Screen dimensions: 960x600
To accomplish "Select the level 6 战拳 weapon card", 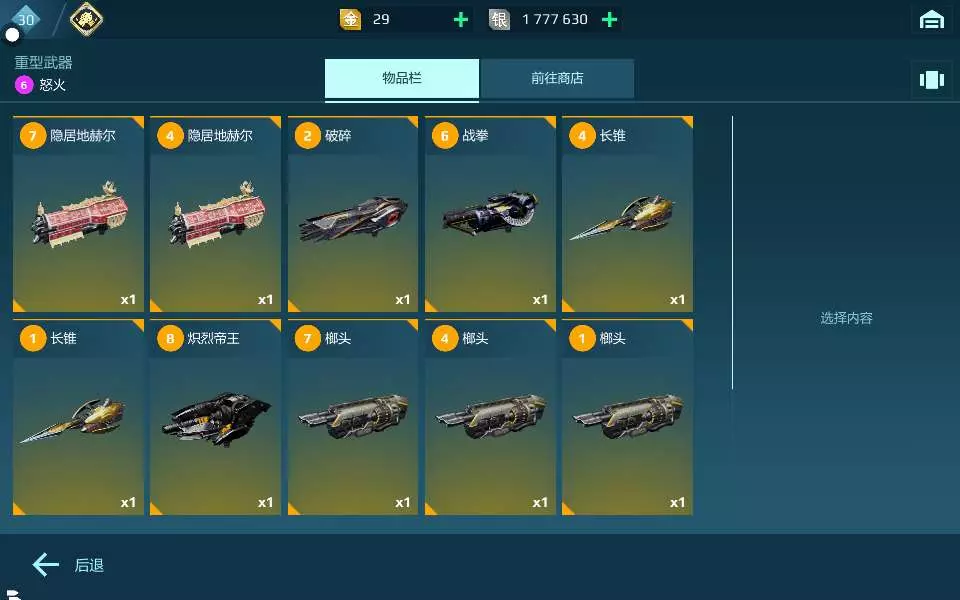I will coord(490,214).
